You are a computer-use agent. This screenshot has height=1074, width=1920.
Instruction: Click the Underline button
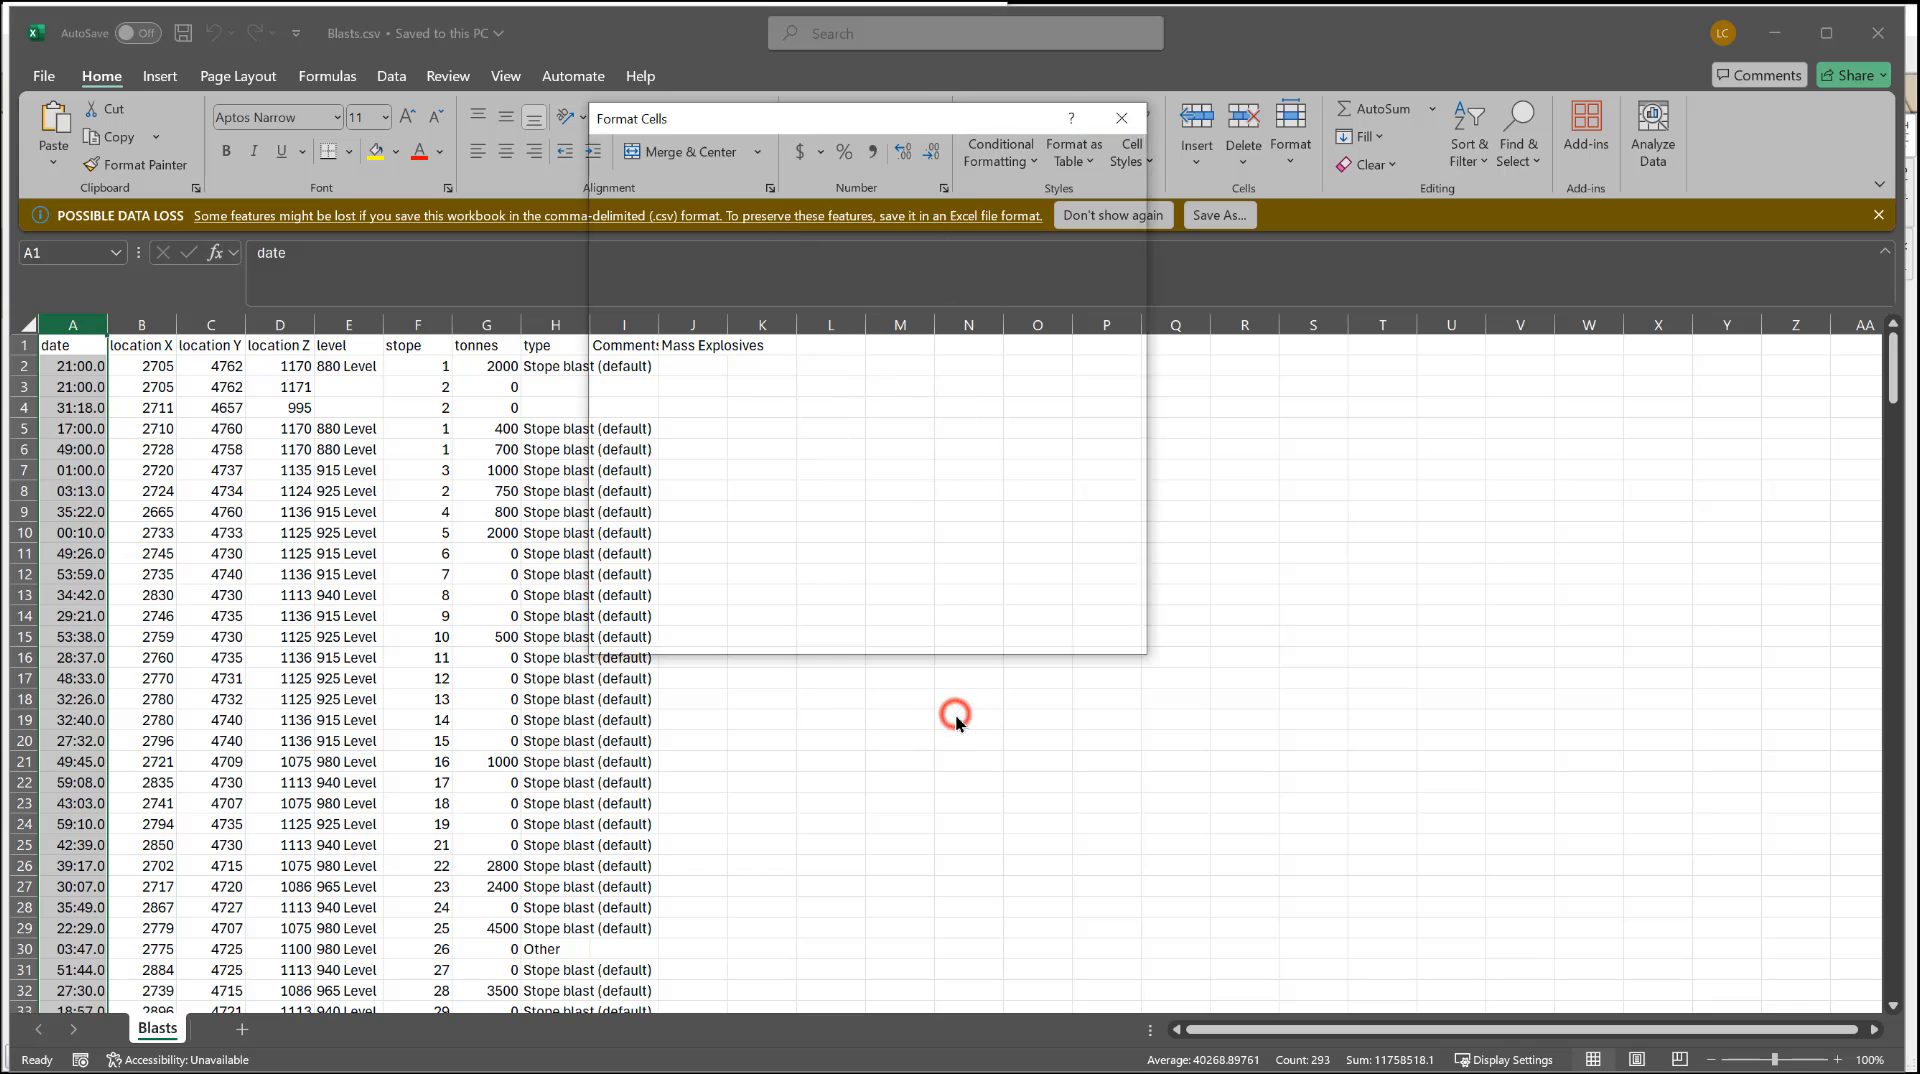click(x=281, y=151)
